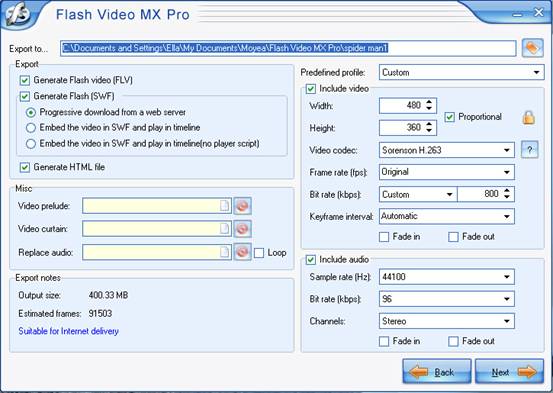The width and height of the screenshot is (553, 393).
Task: Clear the Video curtain file with red button
Action: (x=242, y=229)
